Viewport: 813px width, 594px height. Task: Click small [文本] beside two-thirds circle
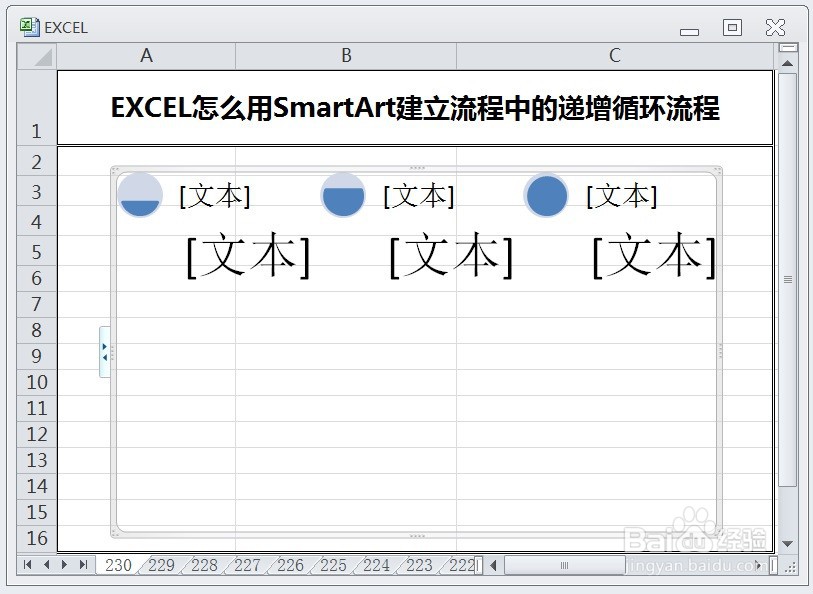pyautogui.click(x=419, y=196)
